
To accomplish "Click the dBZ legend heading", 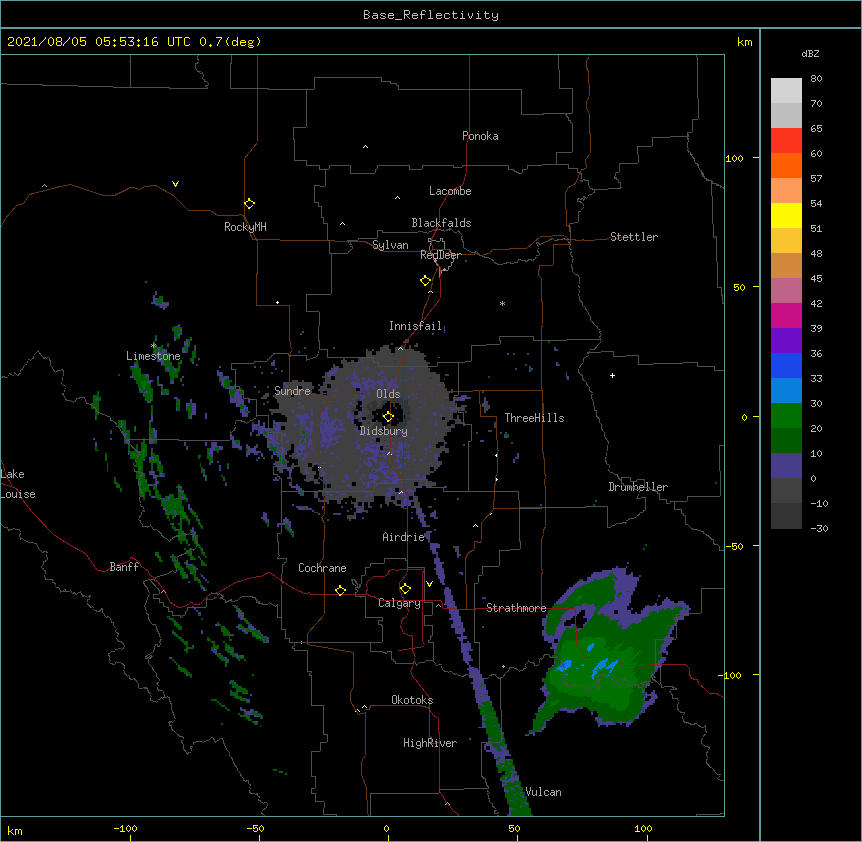I will (810, 53).
